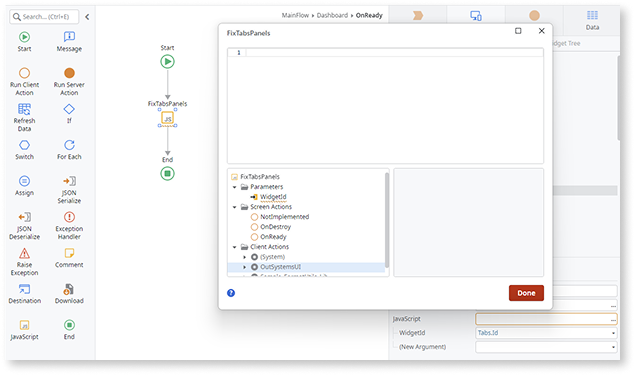The image size is (635, 375).
Task: Collapse the Client Actions folder
Action: click(234, 247)
